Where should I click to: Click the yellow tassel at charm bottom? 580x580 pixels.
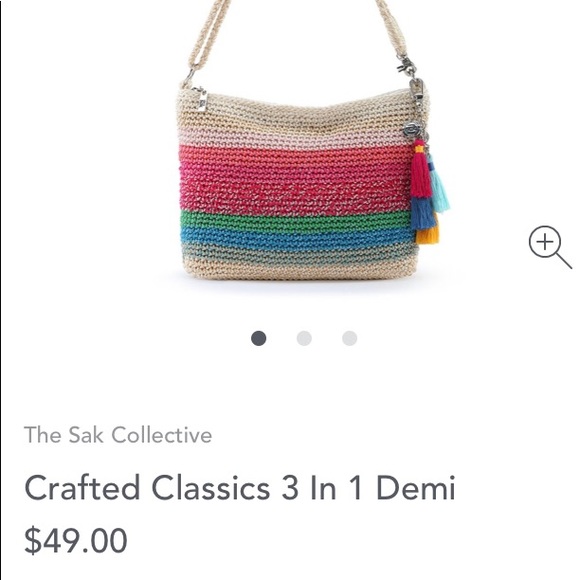[x=428, y=235]
